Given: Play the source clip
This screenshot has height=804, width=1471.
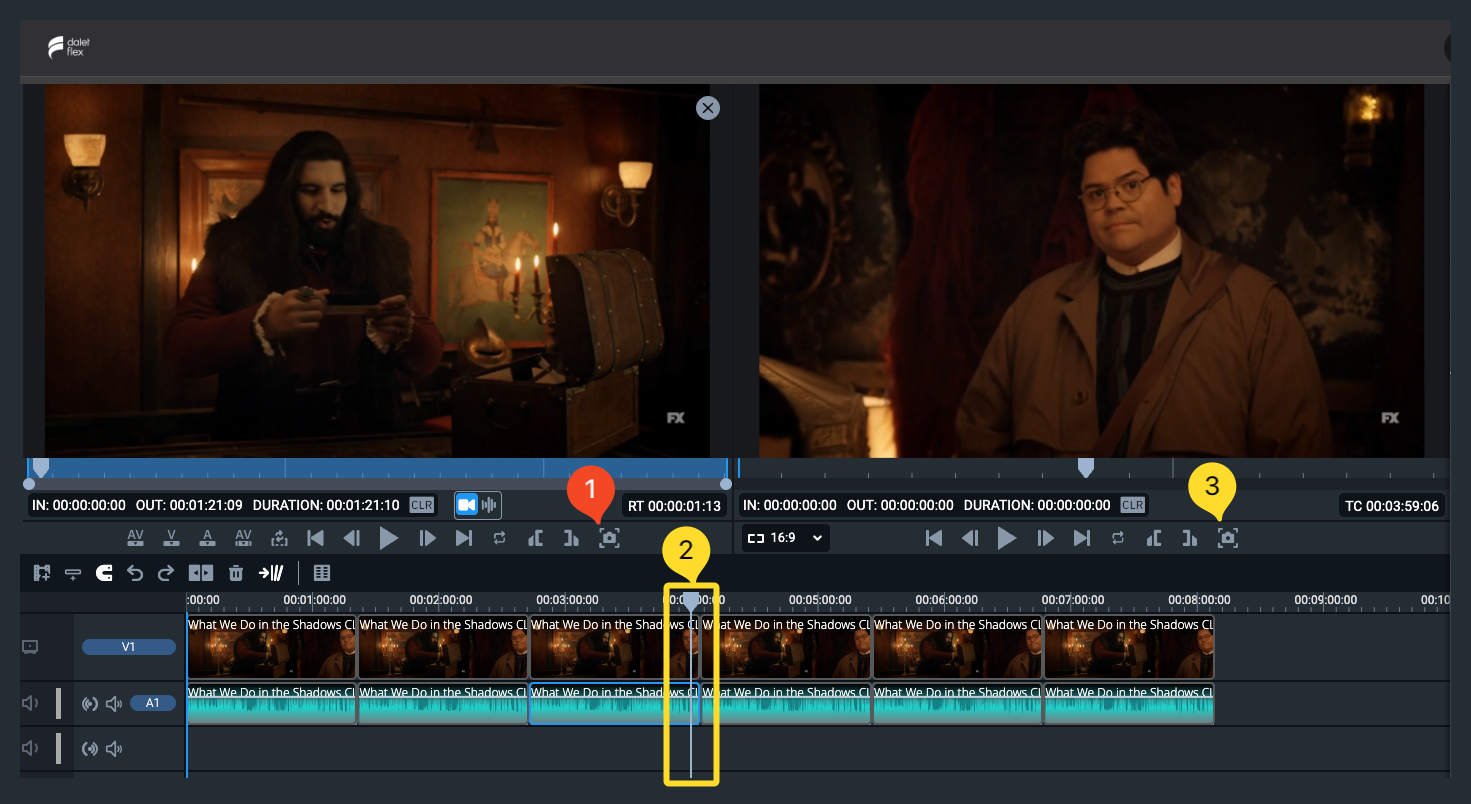Looking at the screenshot, I should [389, 538].
